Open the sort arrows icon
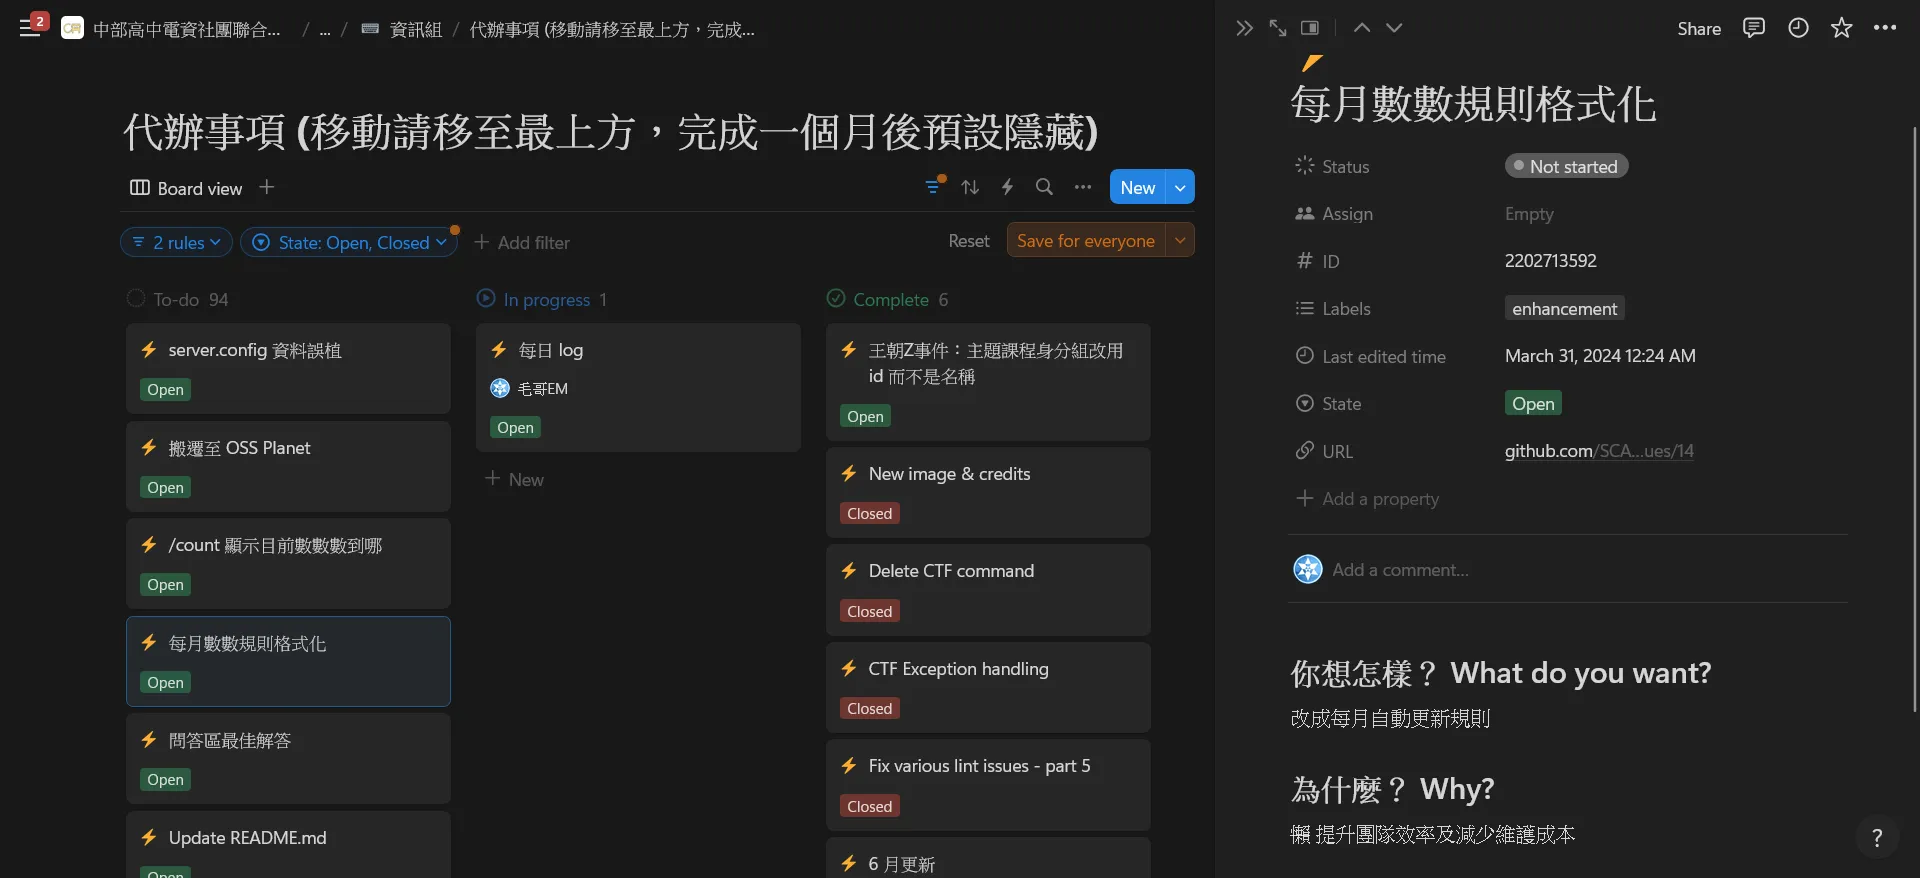The width and height of the screenshot is (1920, 878). [970, 187]
